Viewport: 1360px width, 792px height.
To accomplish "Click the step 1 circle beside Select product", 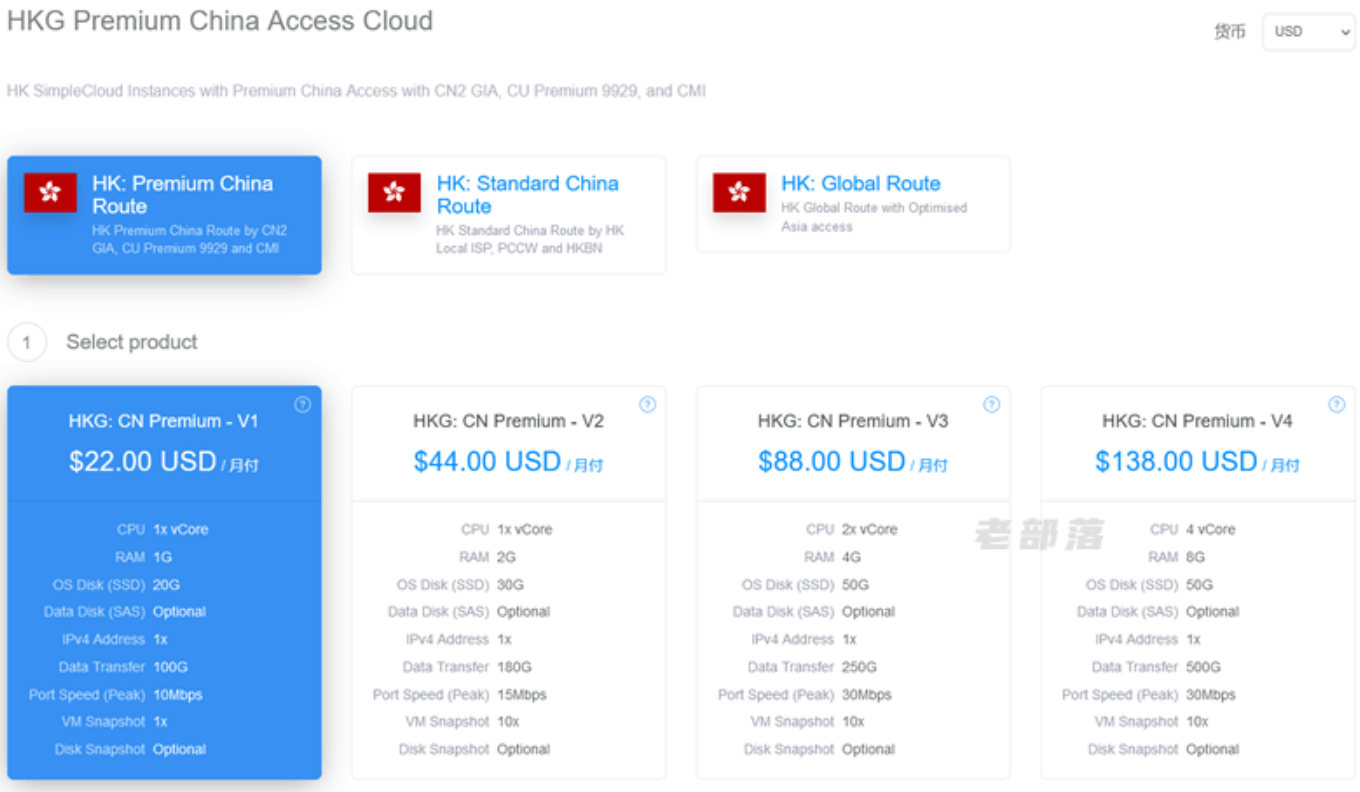I will pyautogui.click(x=27, y=343).
